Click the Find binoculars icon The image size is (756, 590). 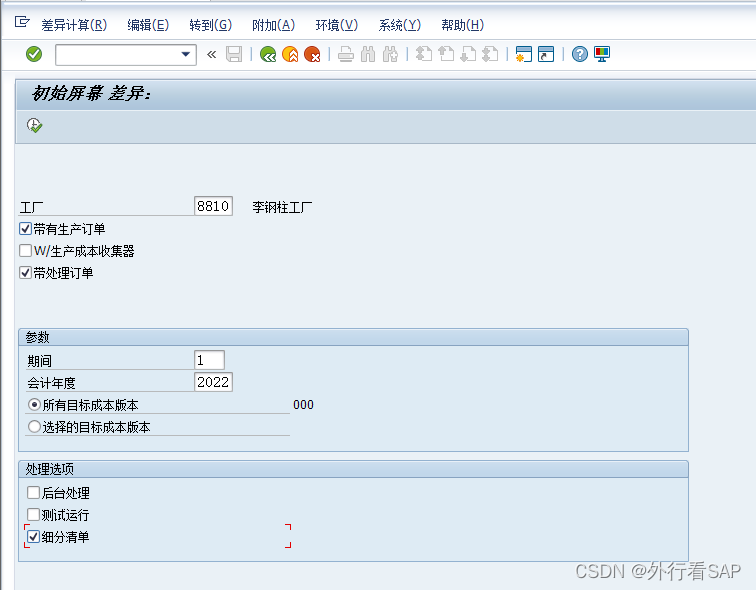click(368, 54)
